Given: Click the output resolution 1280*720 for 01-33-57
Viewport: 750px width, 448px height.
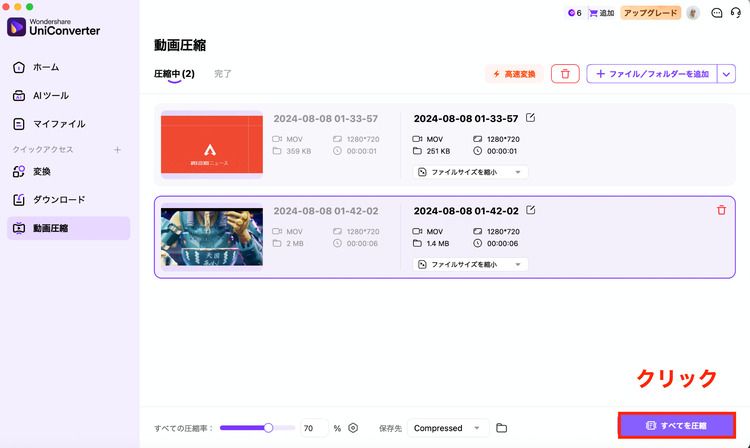Looking at the screenshot, I should (x=503, y=139).
